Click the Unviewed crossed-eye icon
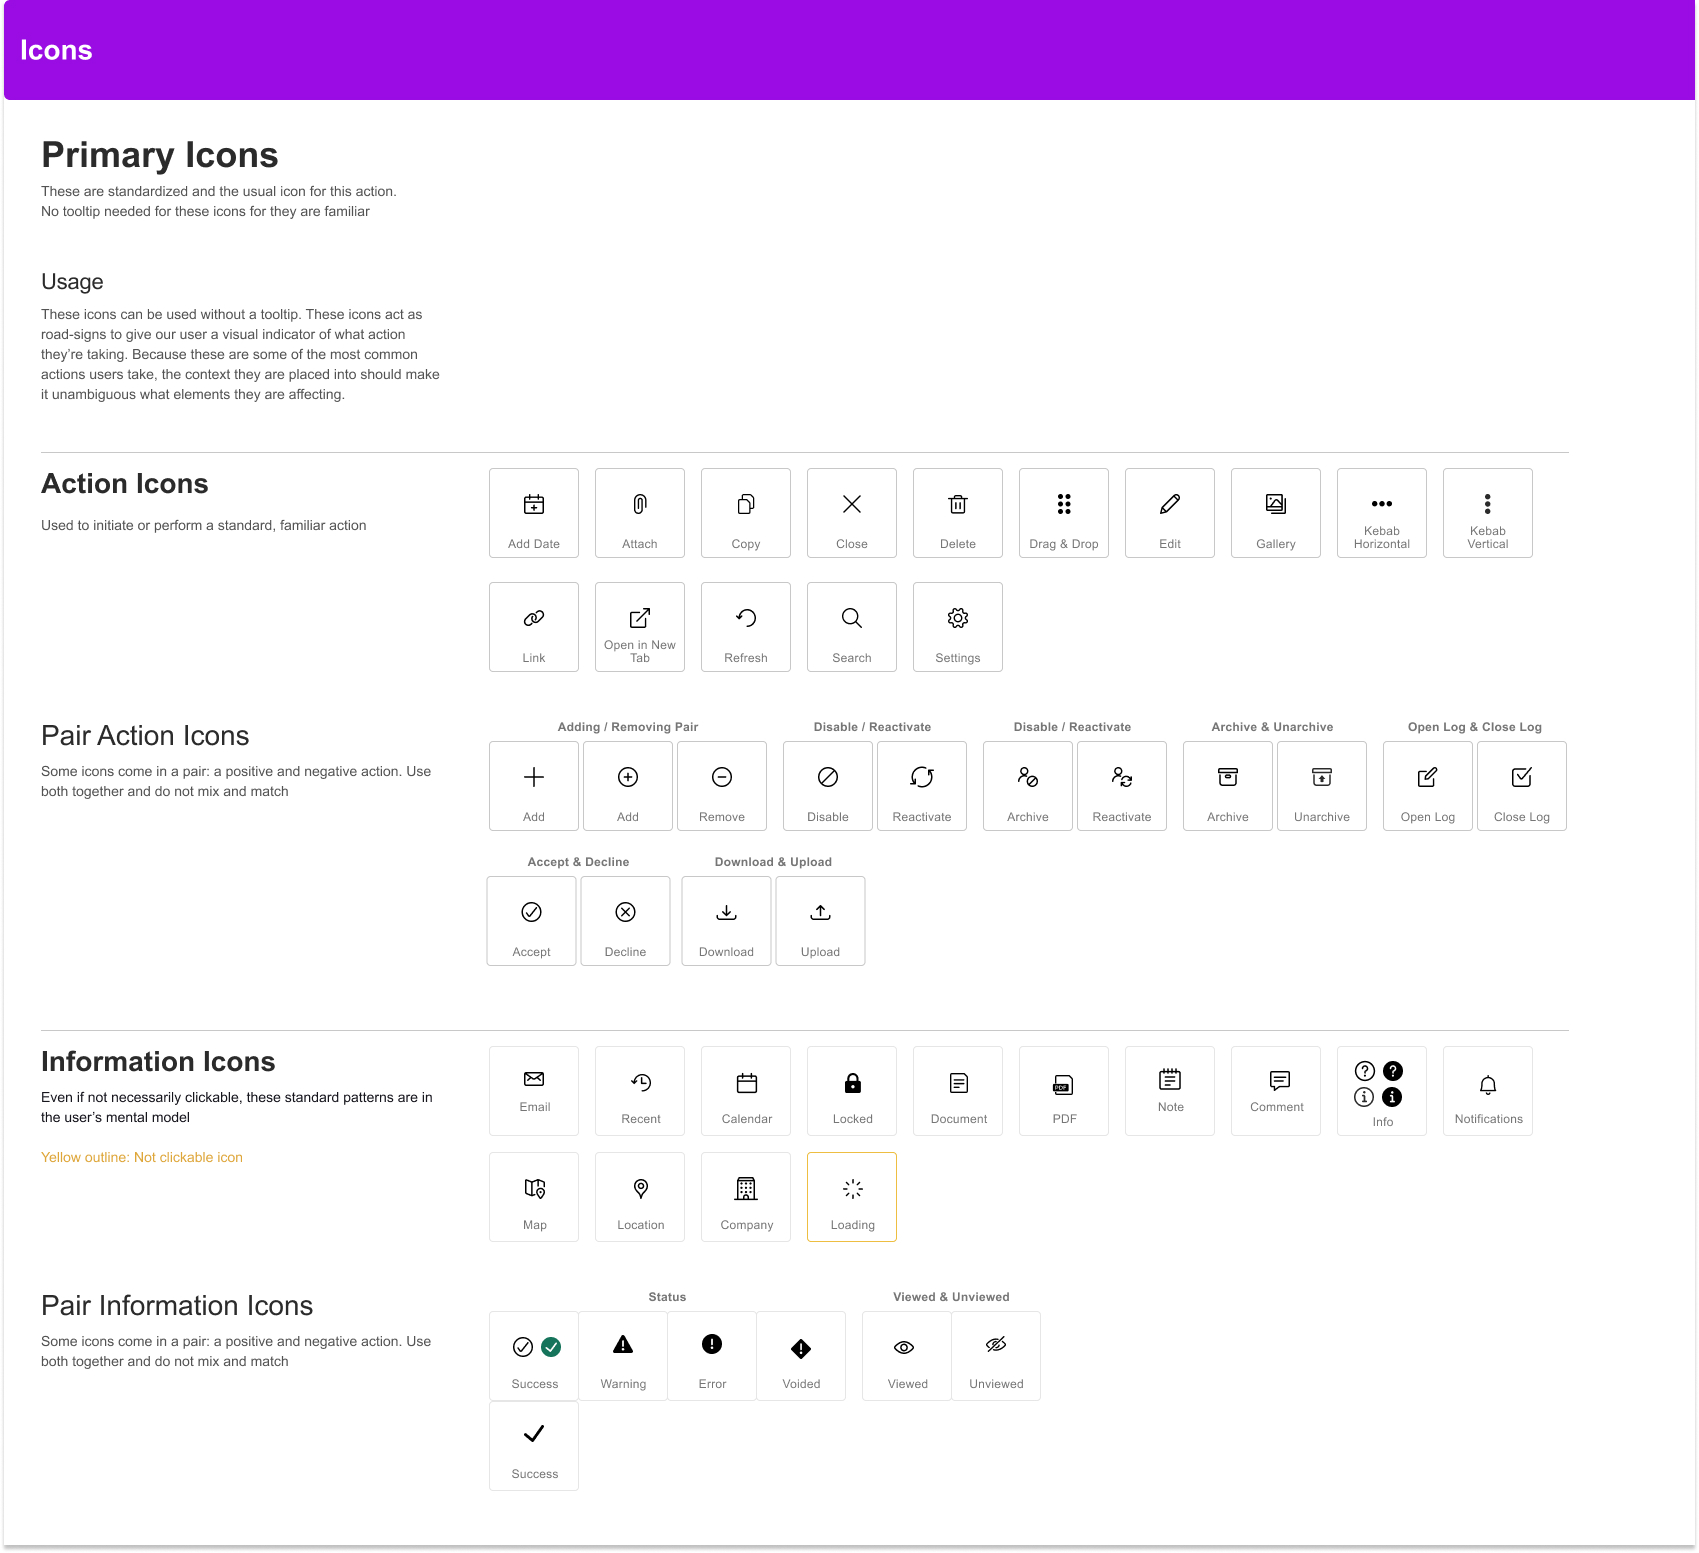1699x1553 pixels. 996,1346
